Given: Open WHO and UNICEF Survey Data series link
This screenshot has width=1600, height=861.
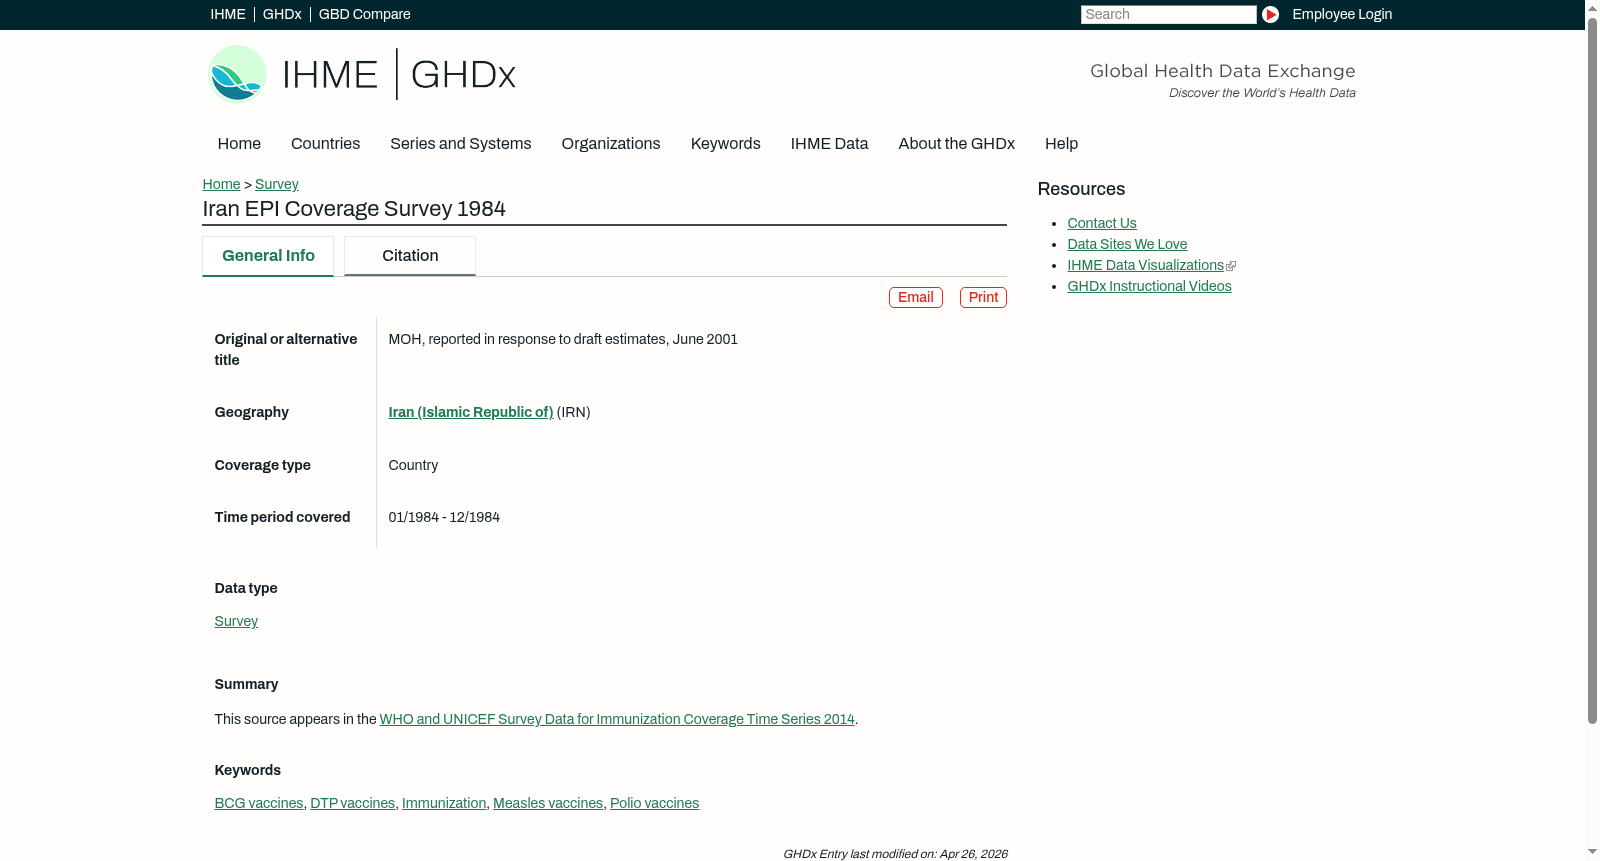Looking at the screenshot, I should [x=617, y=719].
